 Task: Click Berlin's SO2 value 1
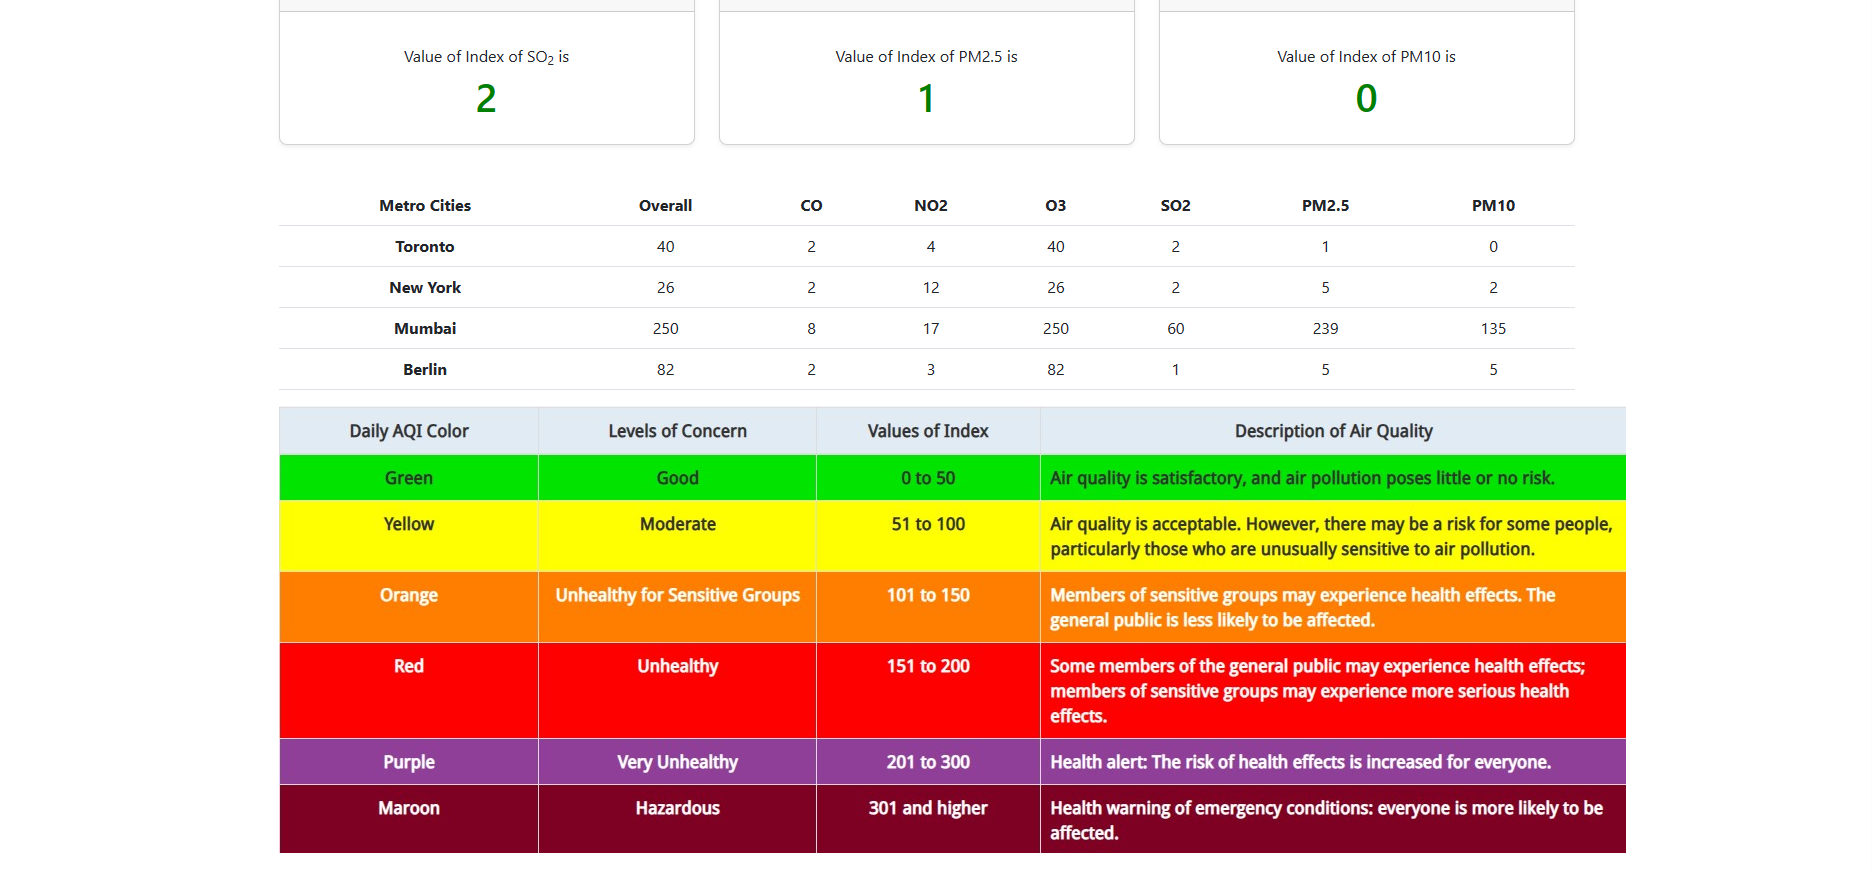click(x=1175, y=369)
